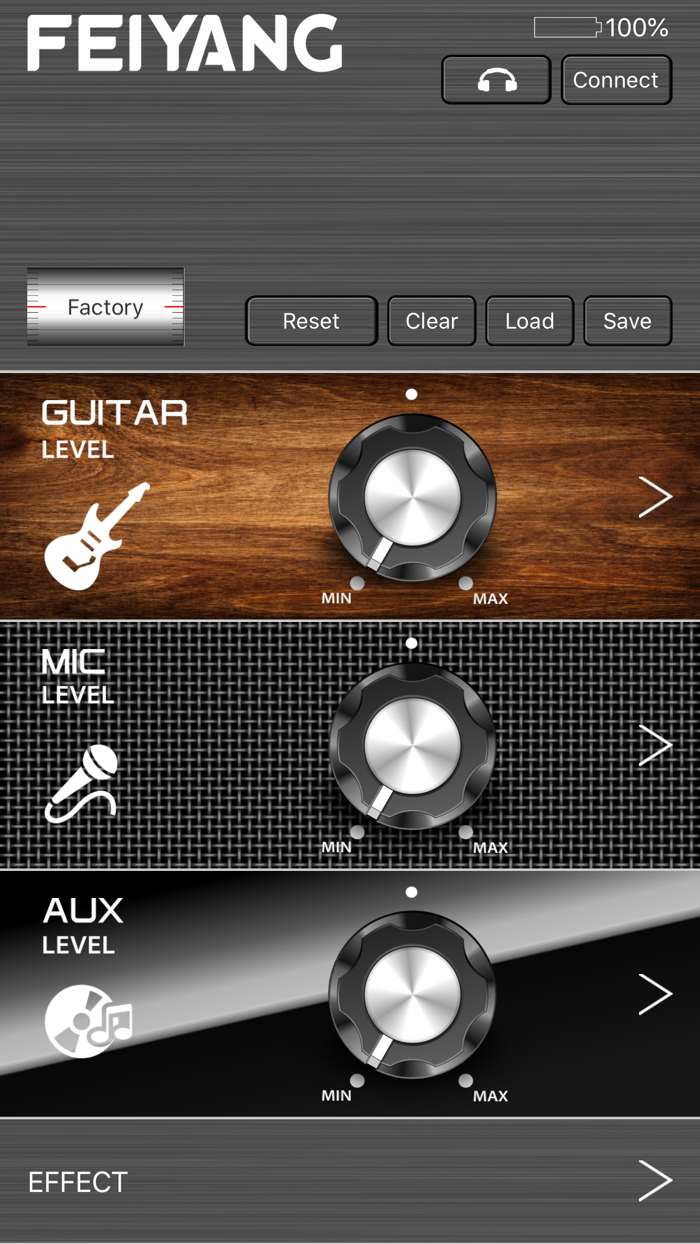
Task: Click the Guitar level knob
Action: [412, 496]
